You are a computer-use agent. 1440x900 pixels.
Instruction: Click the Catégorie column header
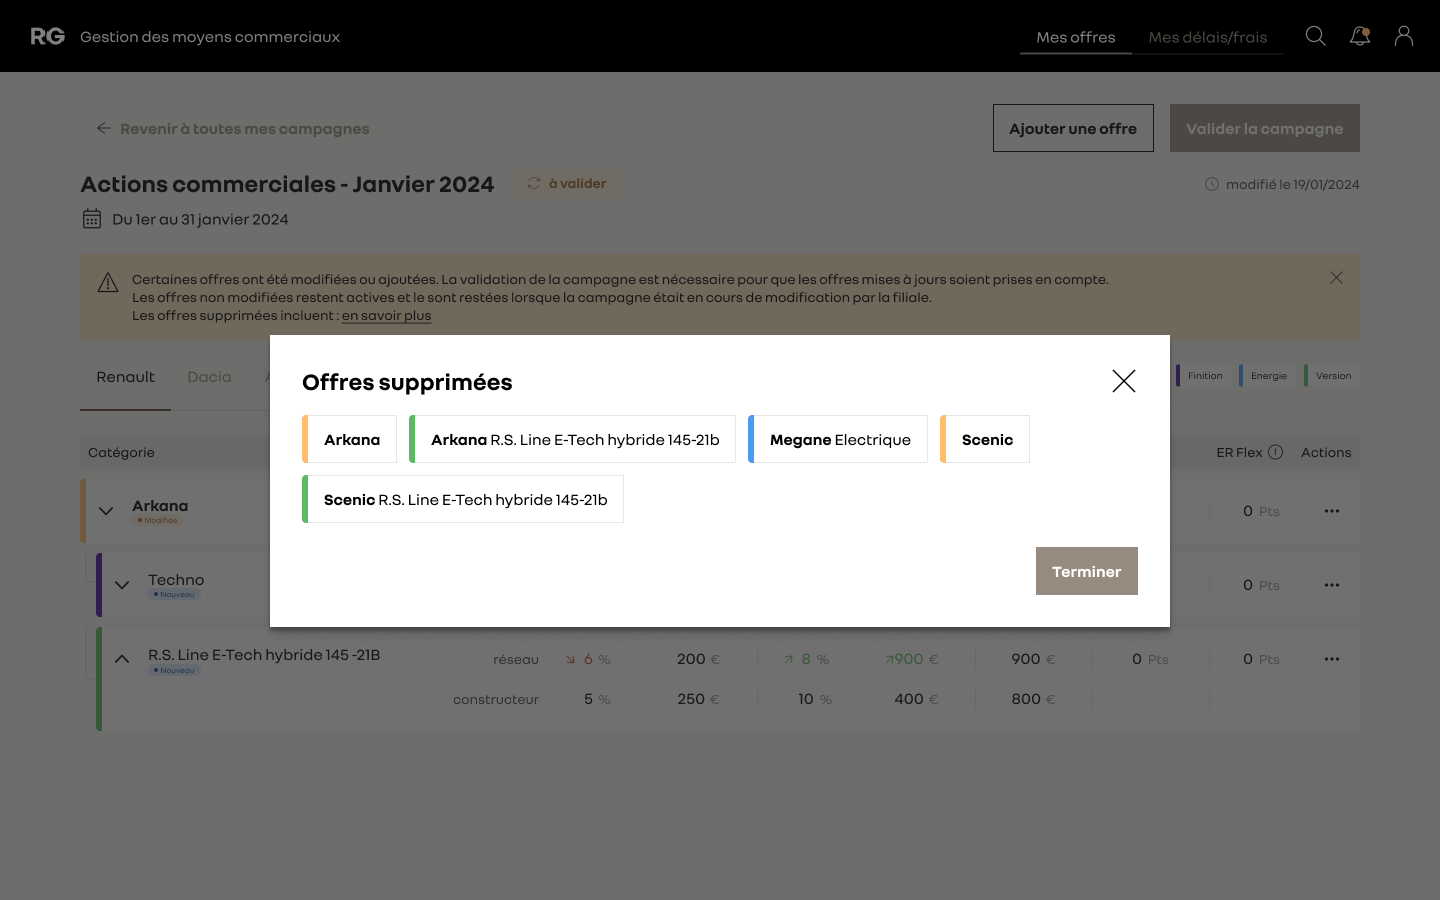point(121,452)
